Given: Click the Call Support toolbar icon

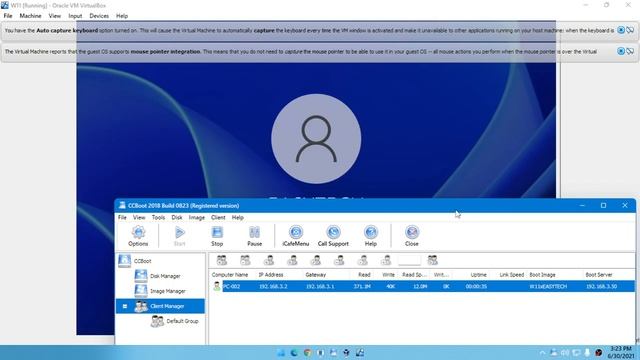Looking at the screenshot, I should (333, 236).
